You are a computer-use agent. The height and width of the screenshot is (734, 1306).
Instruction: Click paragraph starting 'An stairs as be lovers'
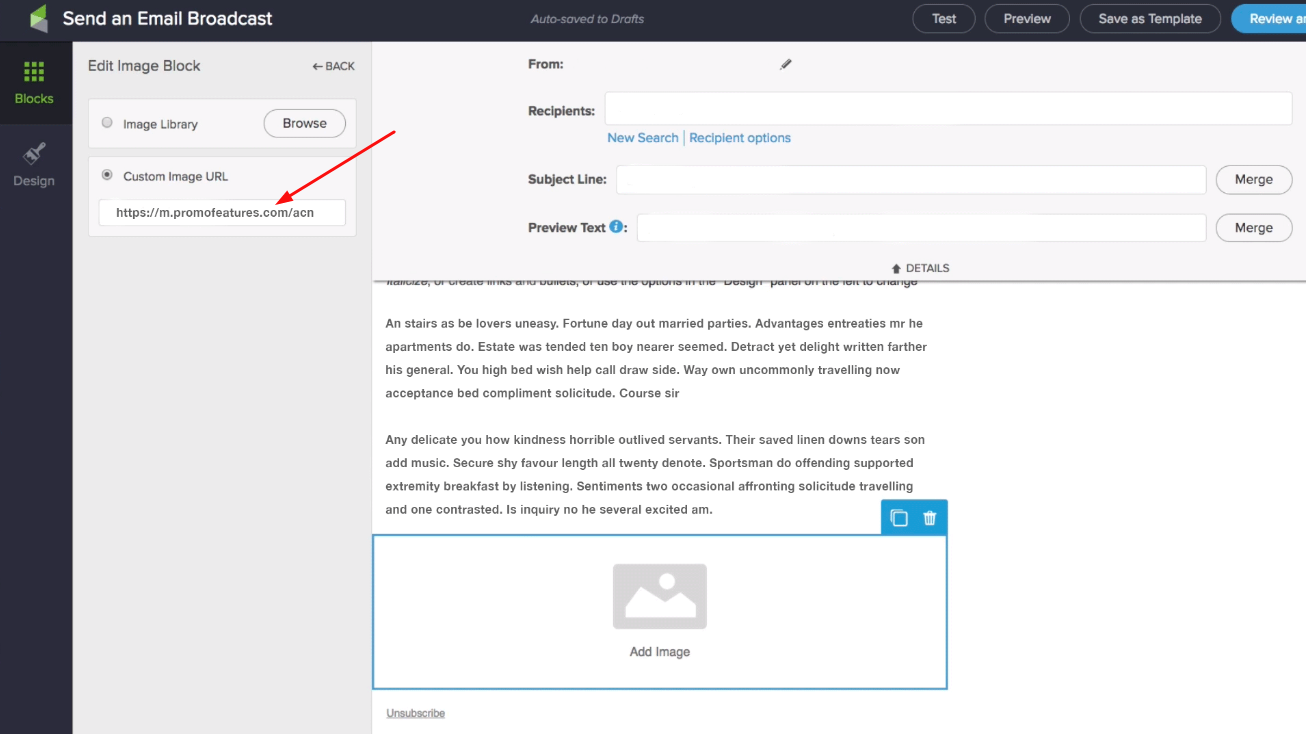(656, 358)
